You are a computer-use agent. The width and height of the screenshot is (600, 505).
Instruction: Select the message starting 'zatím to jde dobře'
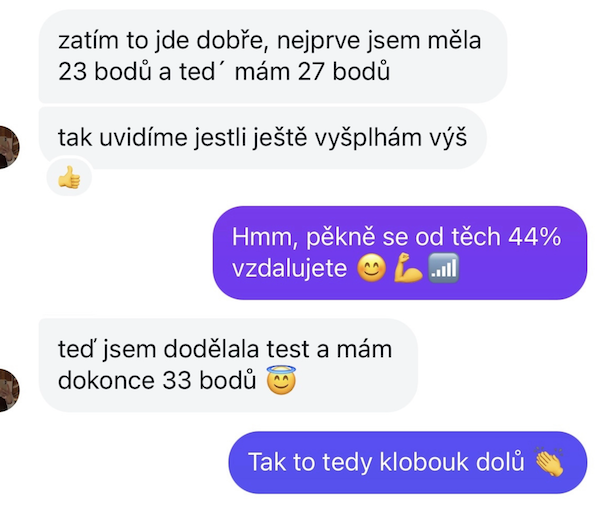tap(273, 56)
